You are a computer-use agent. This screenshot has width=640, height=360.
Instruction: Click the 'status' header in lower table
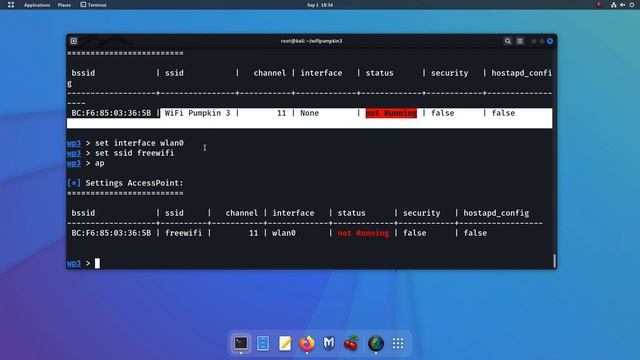pyautogui.click(x=351, y=213)
